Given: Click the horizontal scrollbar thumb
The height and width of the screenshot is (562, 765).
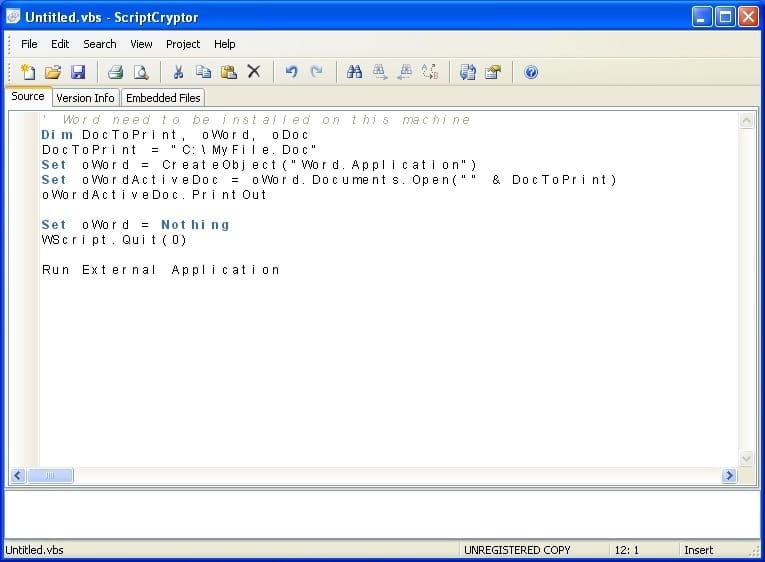Looking at the screenshot, I should pos(50,475).
